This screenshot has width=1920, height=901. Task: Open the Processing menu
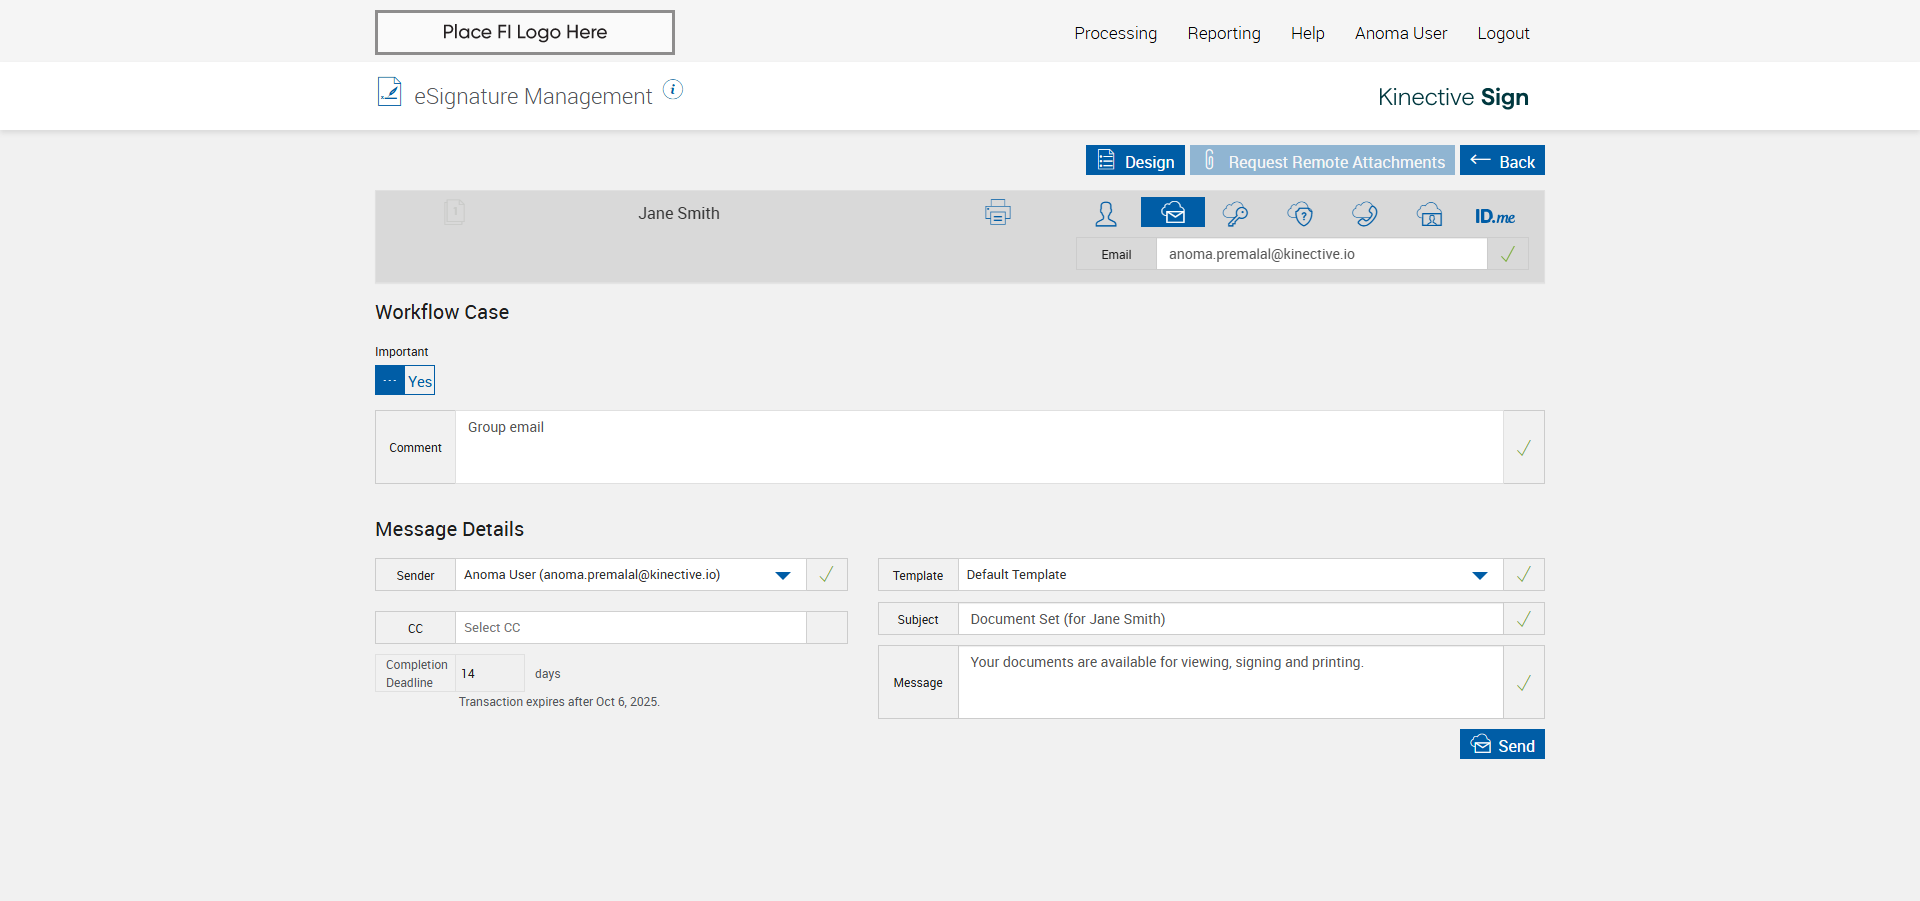pyautogui.click(x=1115, y=33)
